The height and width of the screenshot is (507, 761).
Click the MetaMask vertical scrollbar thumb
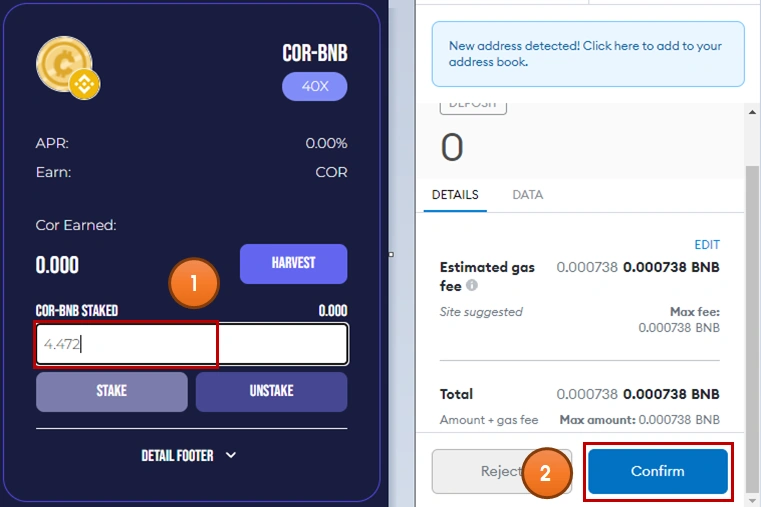pos(752,327)
